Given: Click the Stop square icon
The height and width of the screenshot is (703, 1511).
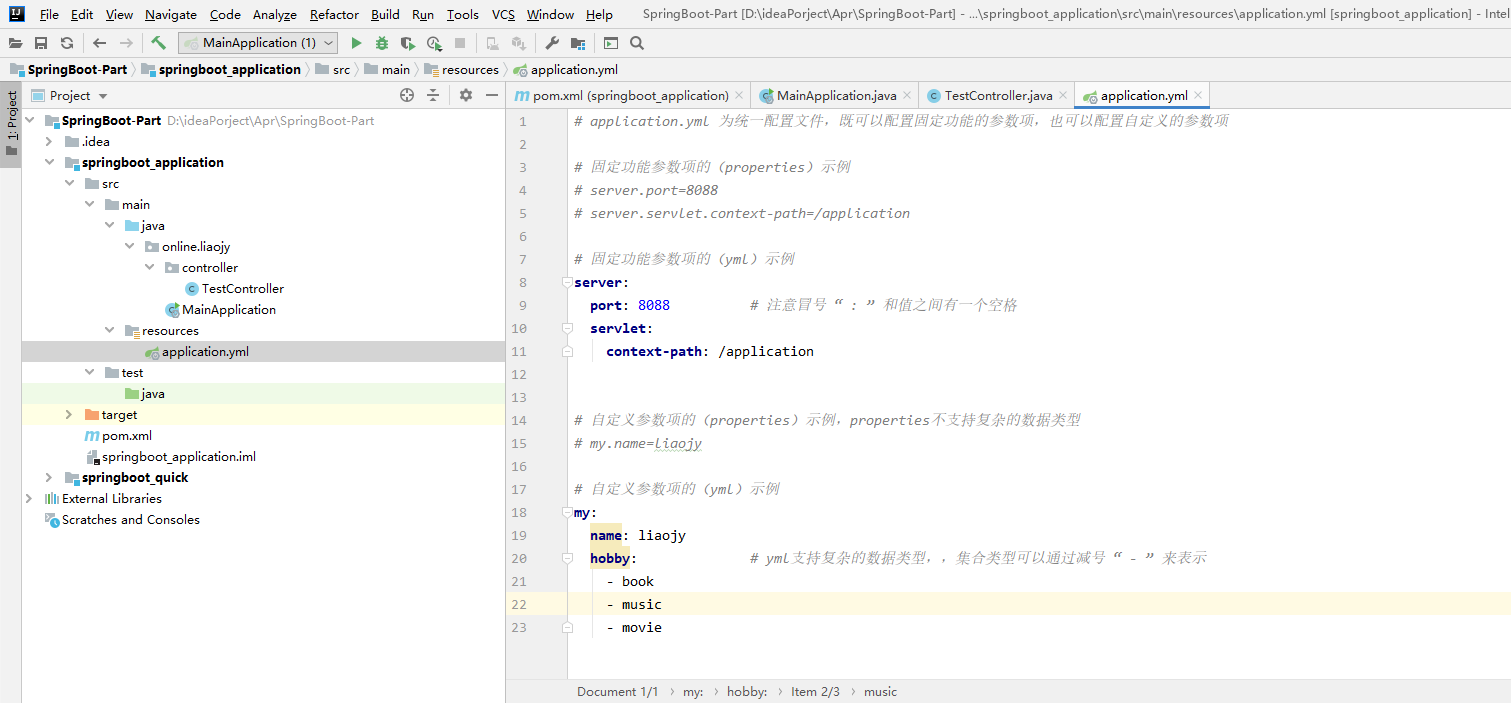Looking at the screenshot, I should point(460,43).
